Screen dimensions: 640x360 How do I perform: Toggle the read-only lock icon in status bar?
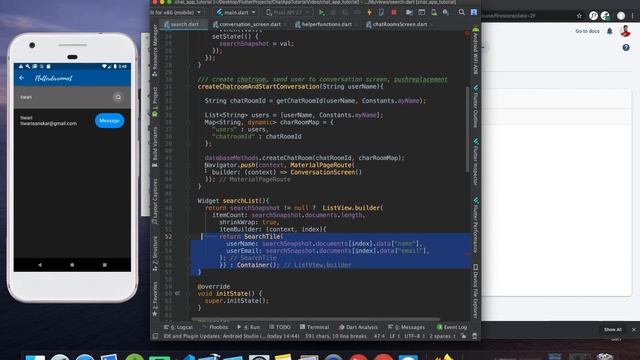click(x=463, y=336)
